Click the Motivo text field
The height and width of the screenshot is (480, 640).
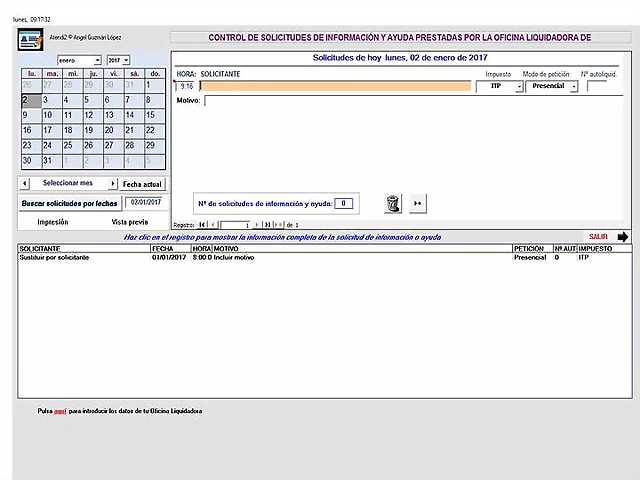(413, 101)
